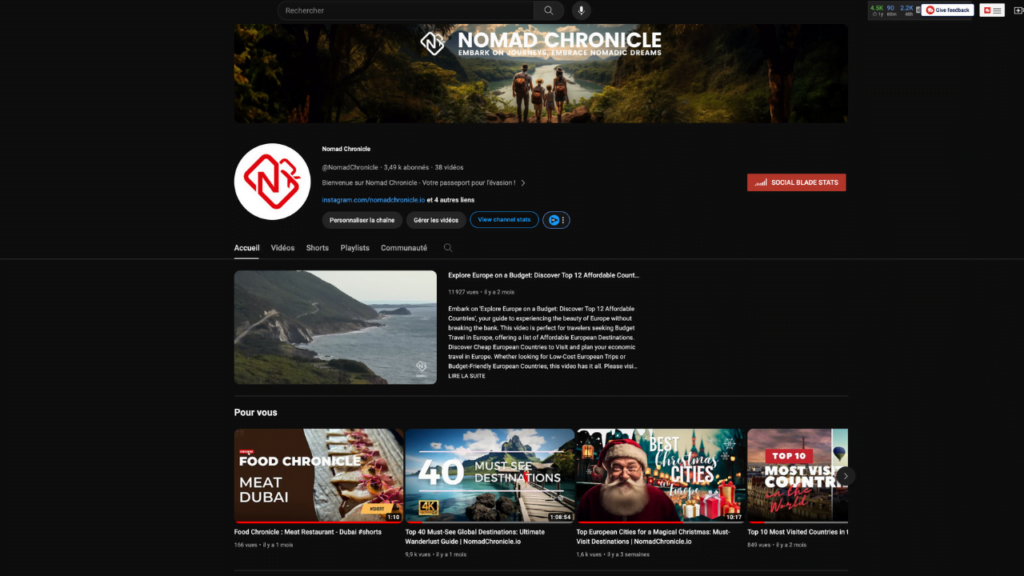Viewport: 1024px width, 576px height.
Task: Click the 4.5K stats widget in the top bar
Action: (x=876, y=10)
